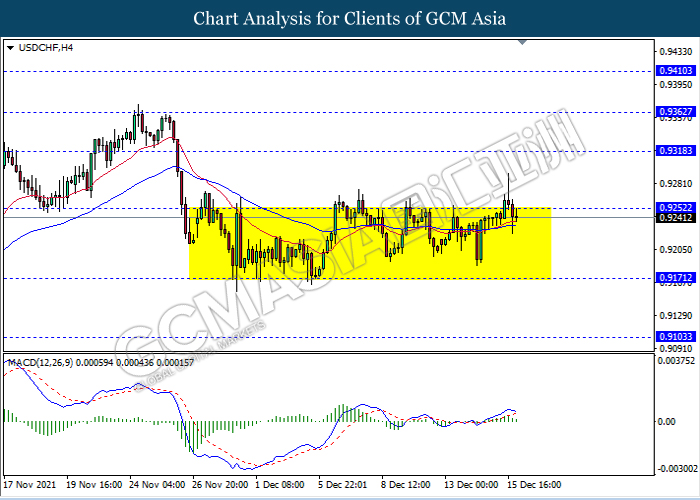This screenshot has height=500, width=700.
Task: Click the MACD zero level 0.00 label
Action: pos(667,422)
